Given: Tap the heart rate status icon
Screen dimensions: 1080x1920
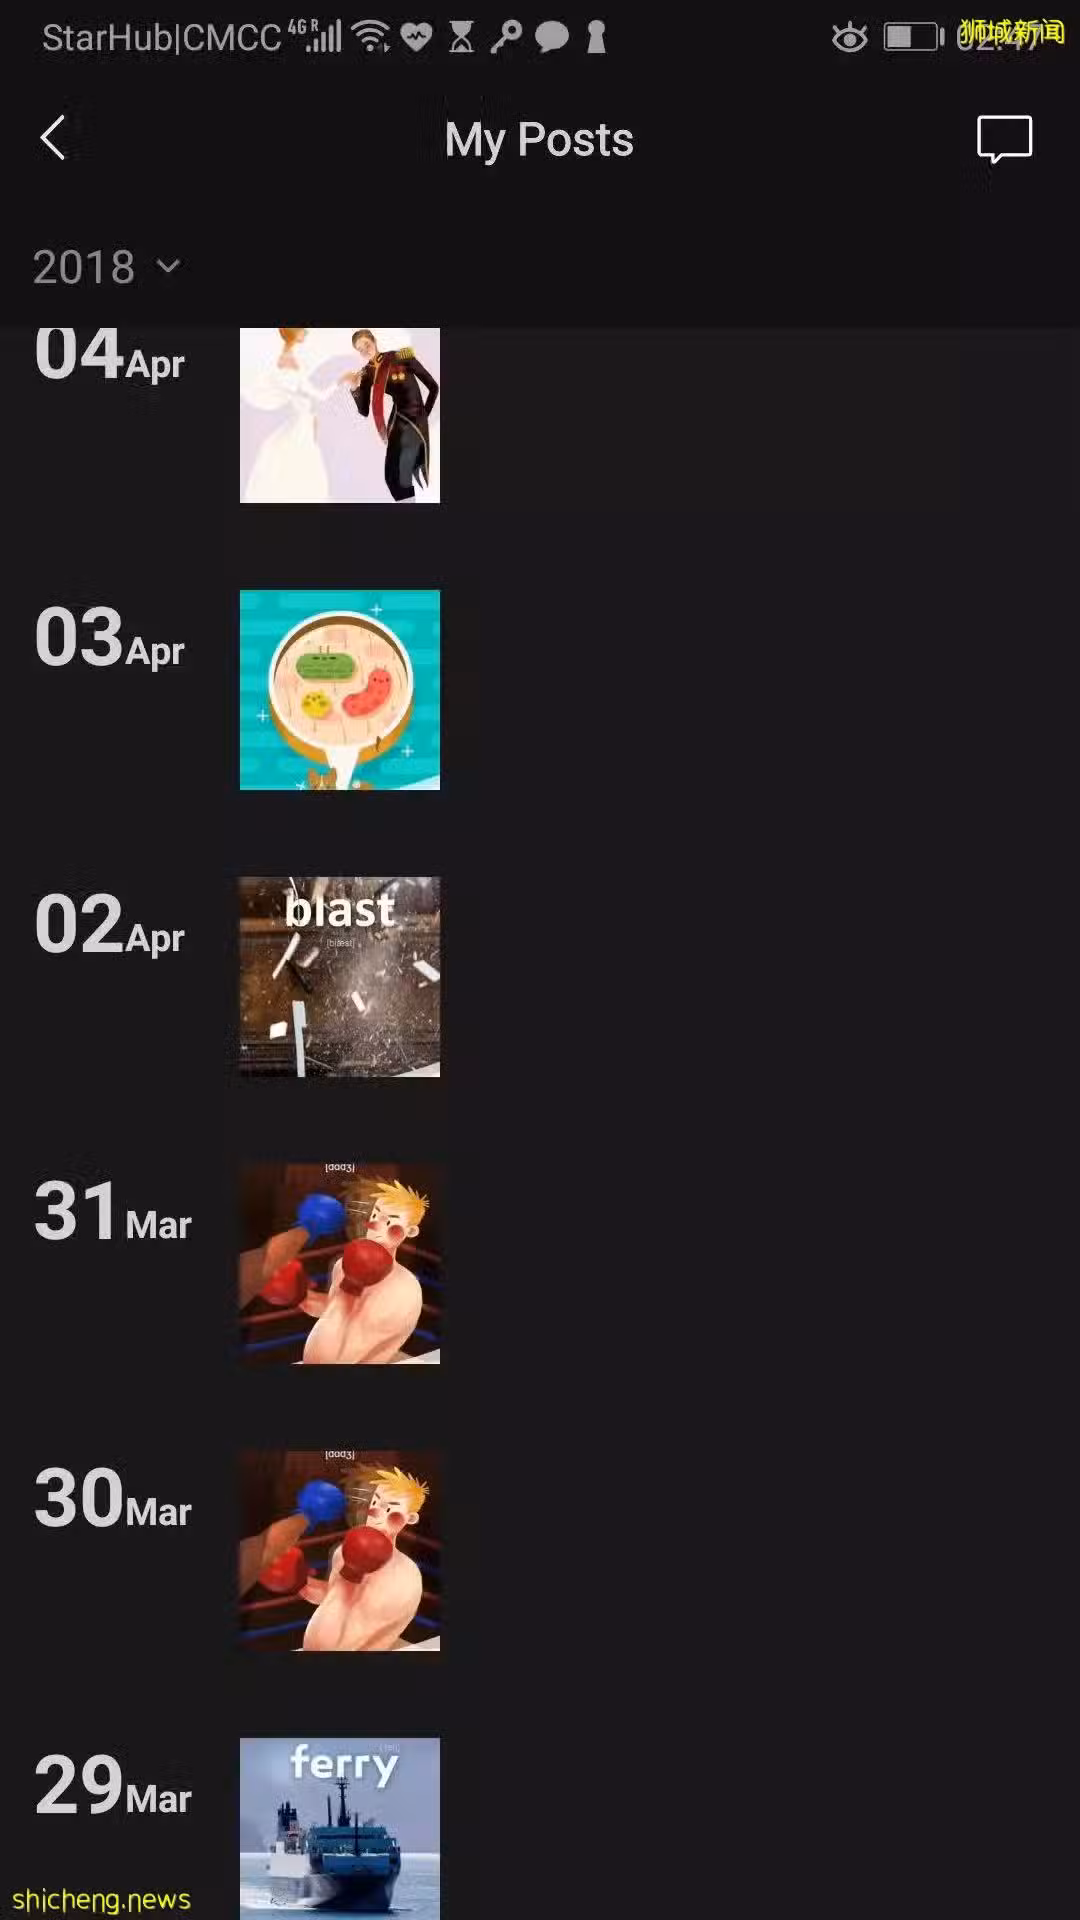Looking at the screenshot, I should click(x=416, y=38).
